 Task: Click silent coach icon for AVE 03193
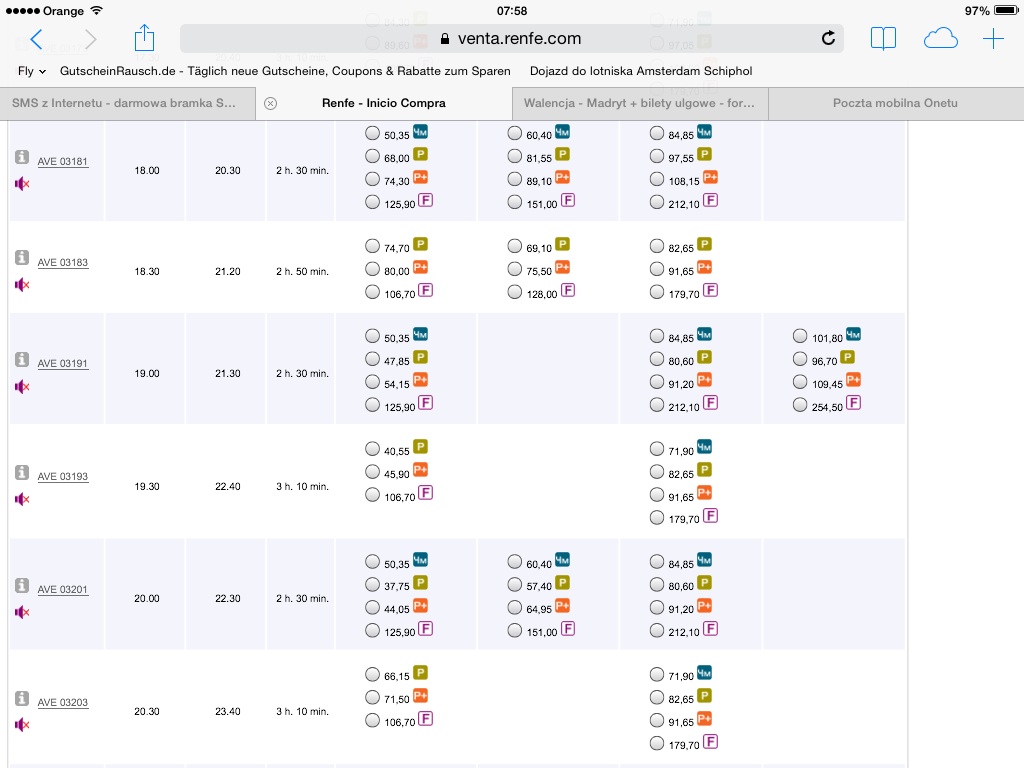point(22,499)
